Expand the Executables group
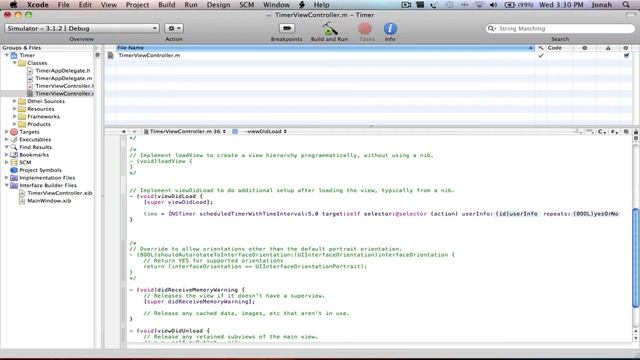Screen dimensions: 640x360 [x=7, y=139]
